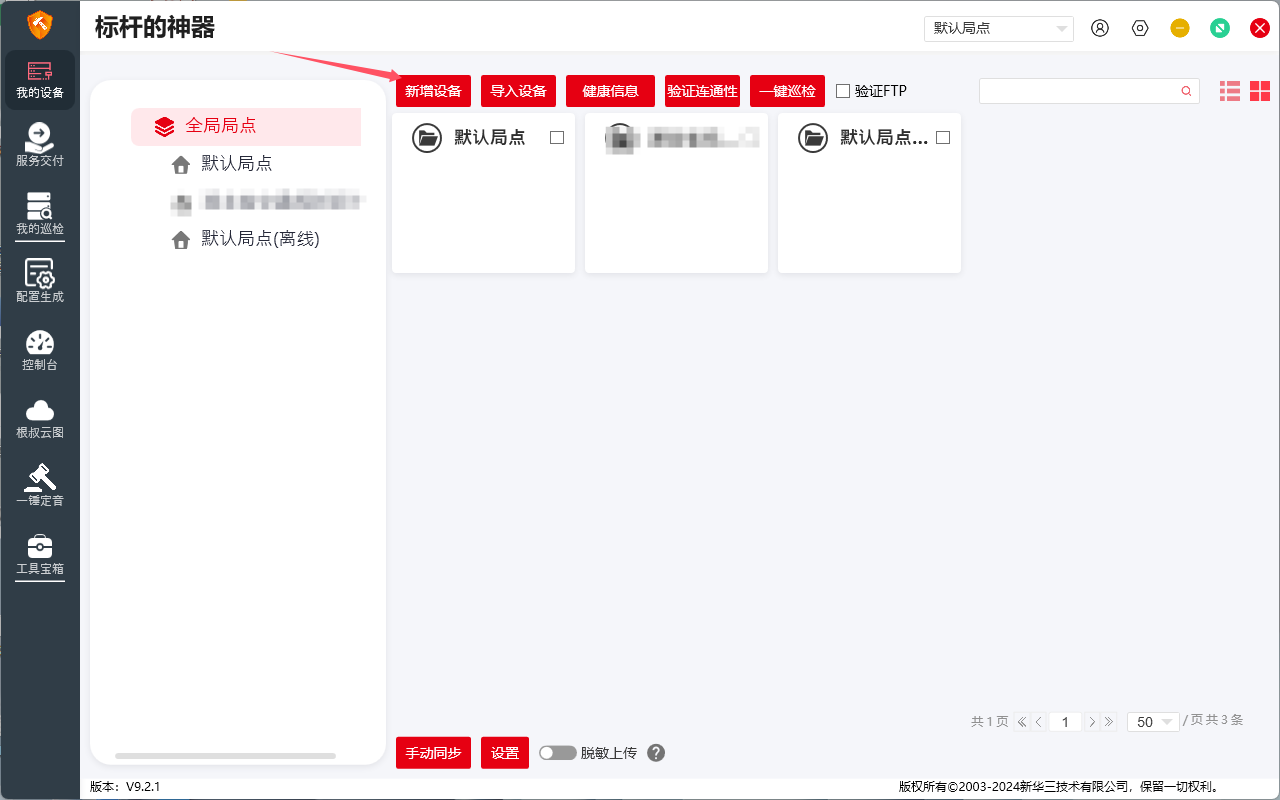The image size is (1280, 800).
Task: Click the 新增设备 button
Action: pos(433,91)
